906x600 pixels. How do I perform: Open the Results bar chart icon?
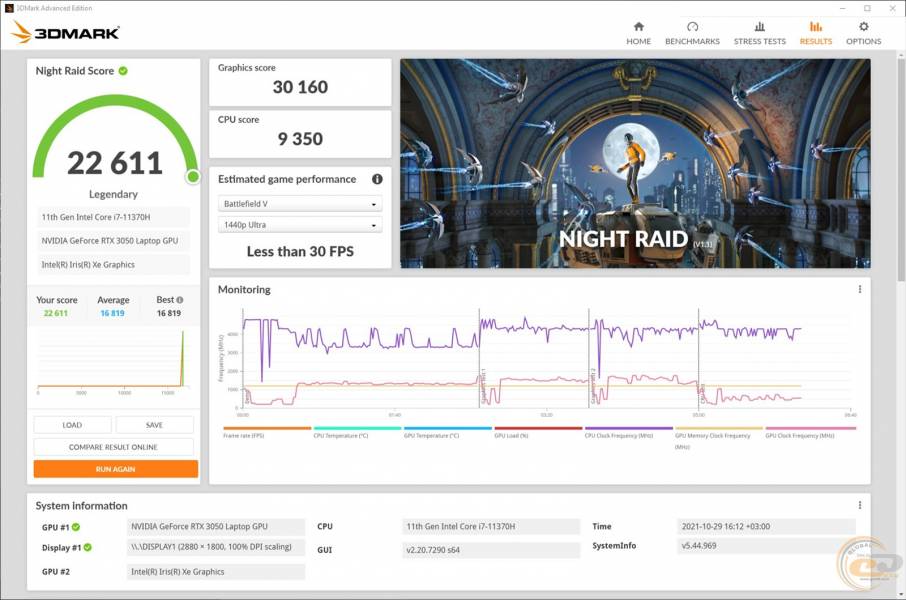816,27
